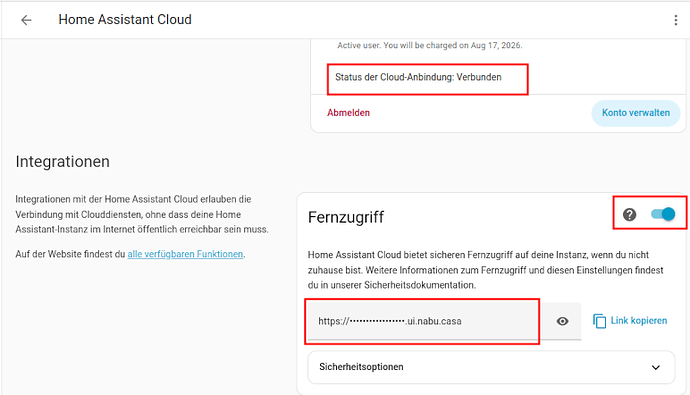Open Fernzugriff help question mark icon

629,214
